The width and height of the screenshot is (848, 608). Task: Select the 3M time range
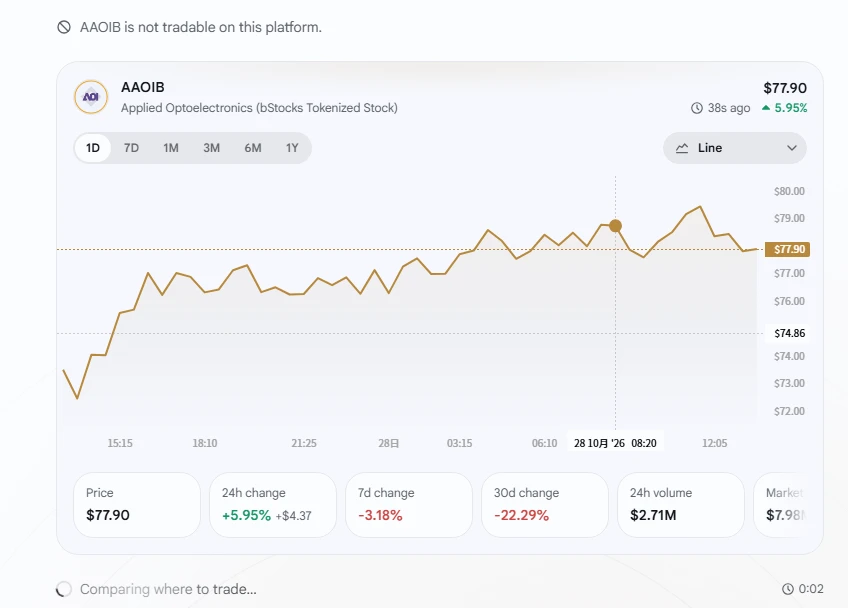(211, 148)
